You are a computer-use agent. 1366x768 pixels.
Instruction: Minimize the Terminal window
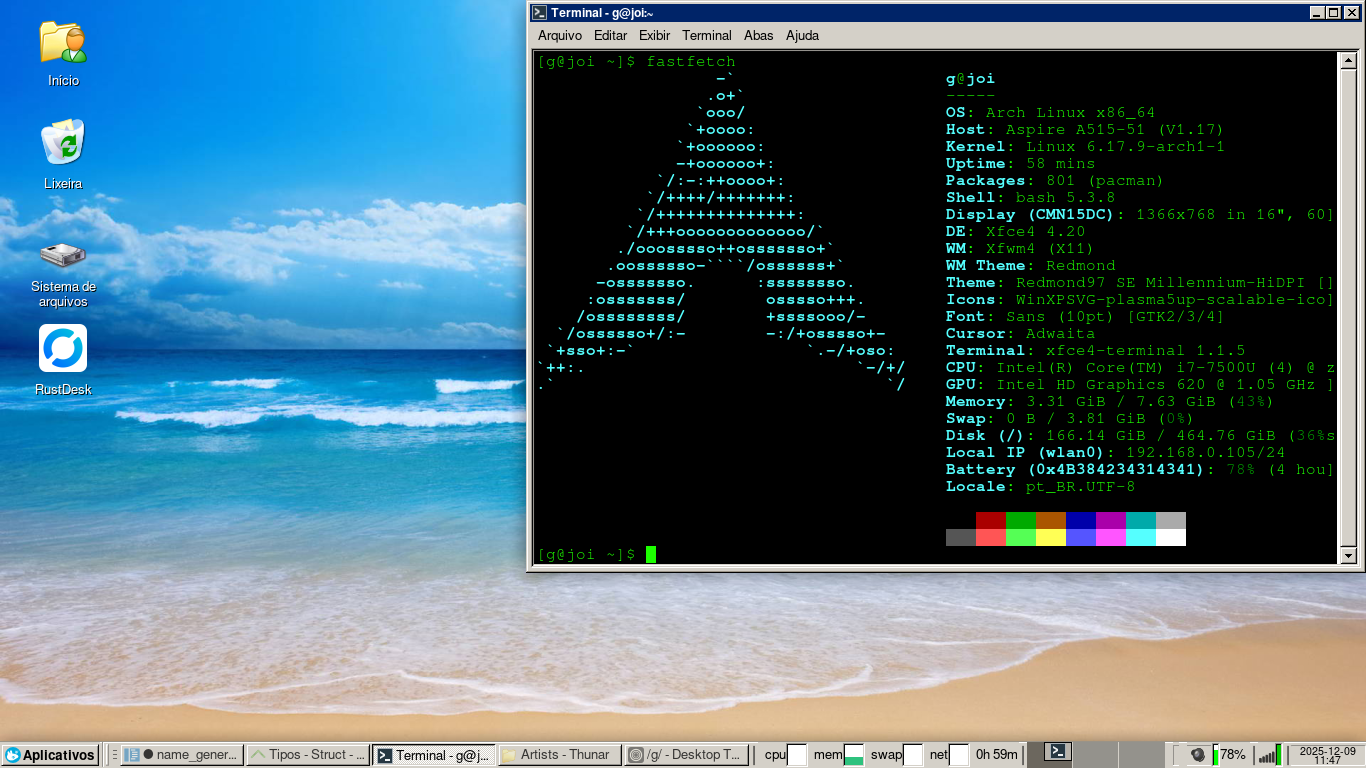(1318, 13)
